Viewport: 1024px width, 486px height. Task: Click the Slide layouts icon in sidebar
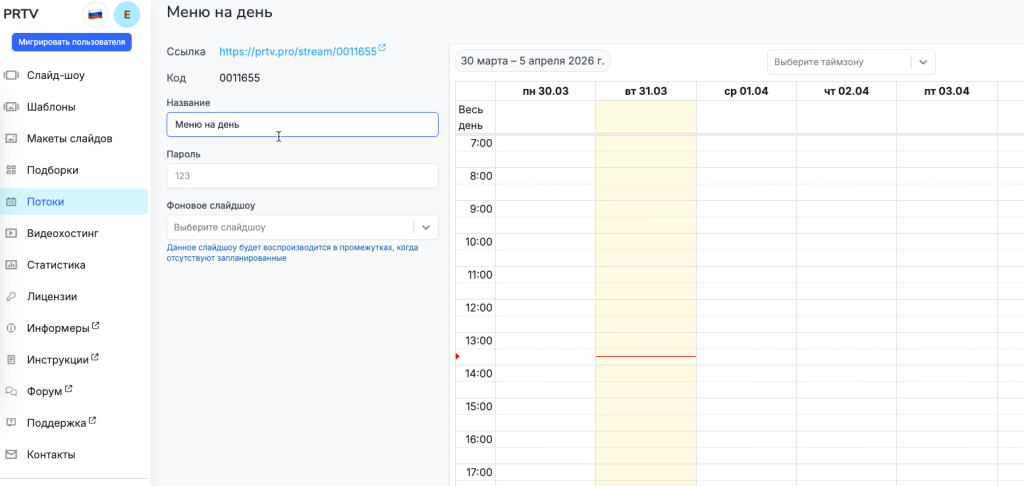tap(12, 139)
